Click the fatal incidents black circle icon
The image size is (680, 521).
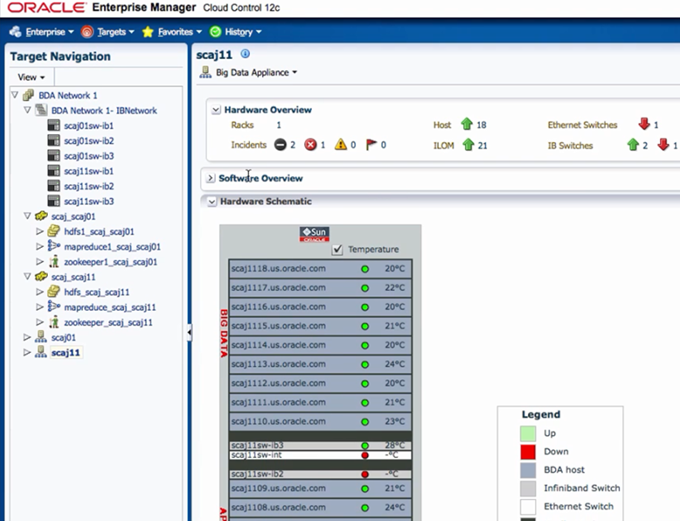point(280,144)
